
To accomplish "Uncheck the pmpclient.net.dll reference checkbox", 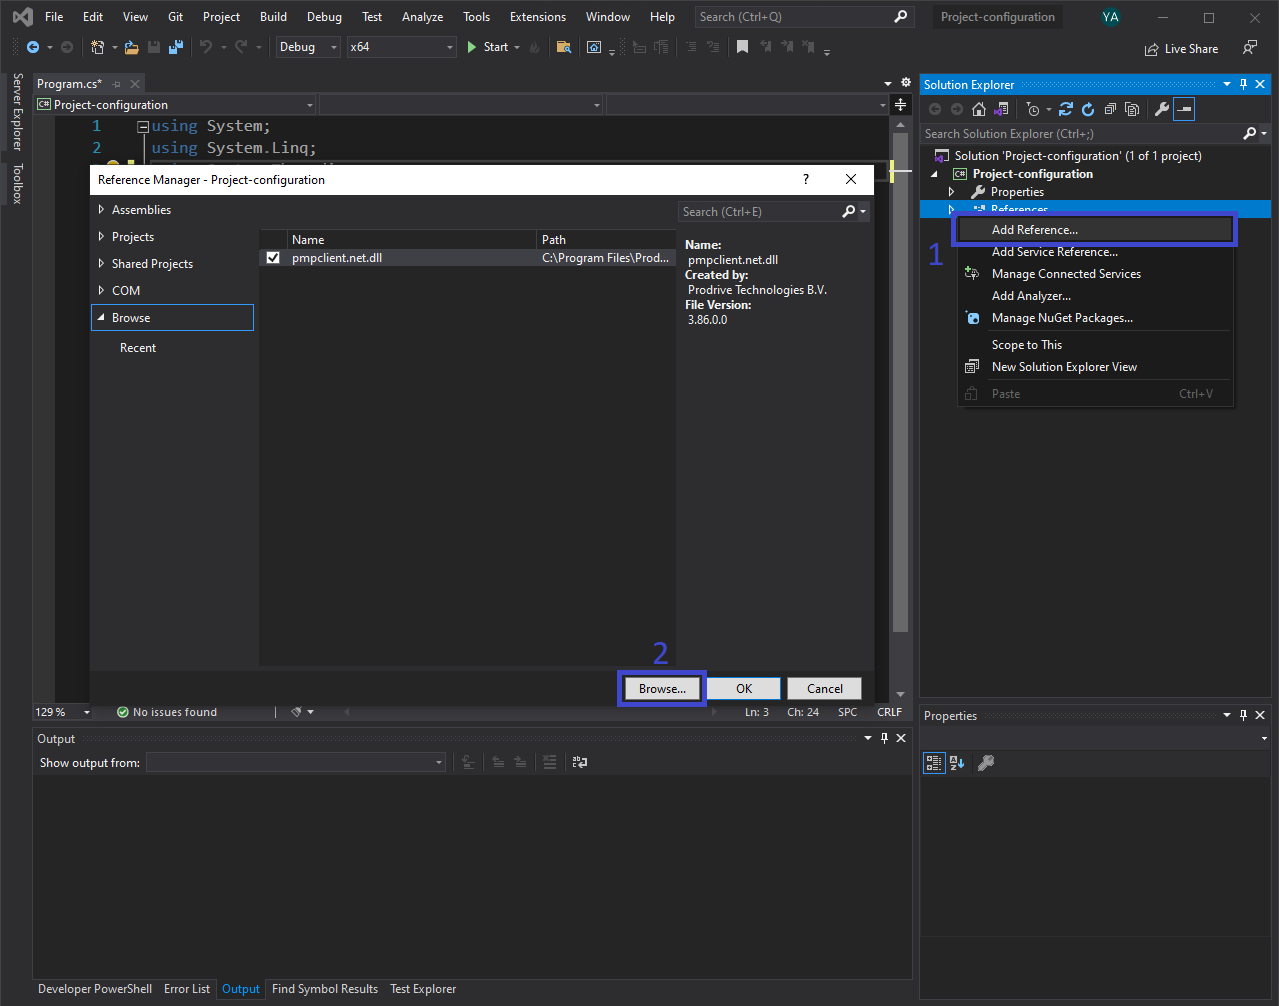I will click(273, 256).
